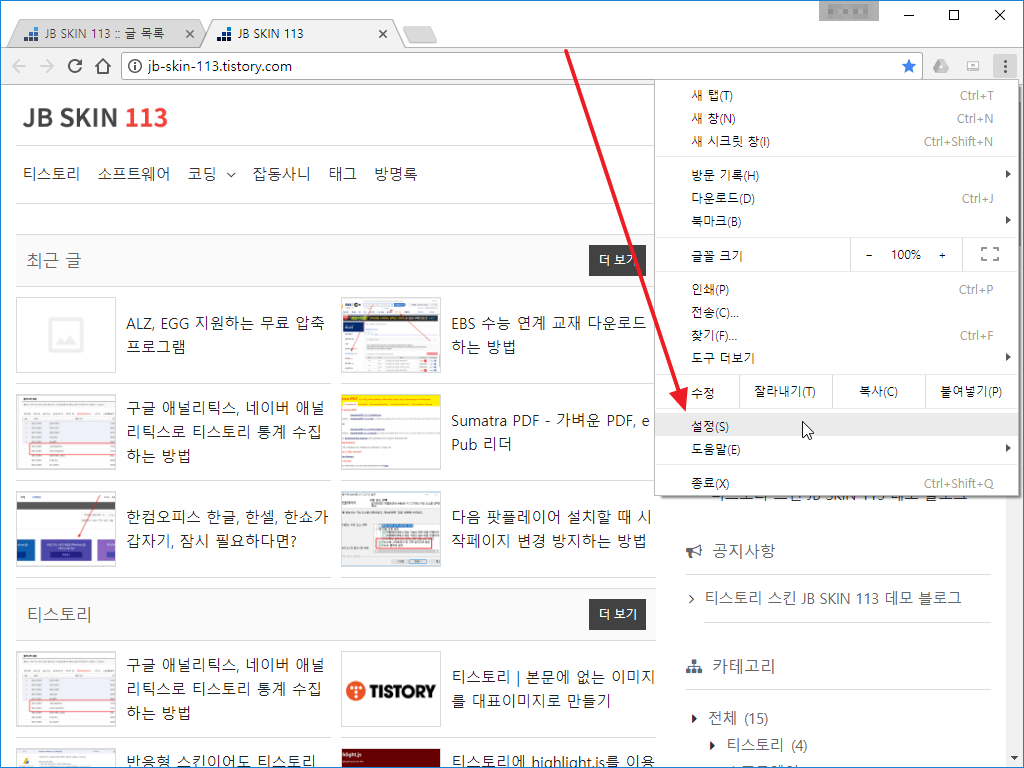Image resolution: width=1024 pixels, height=768 pixels.
Task: Go to the browser home page
Action: 103,66
